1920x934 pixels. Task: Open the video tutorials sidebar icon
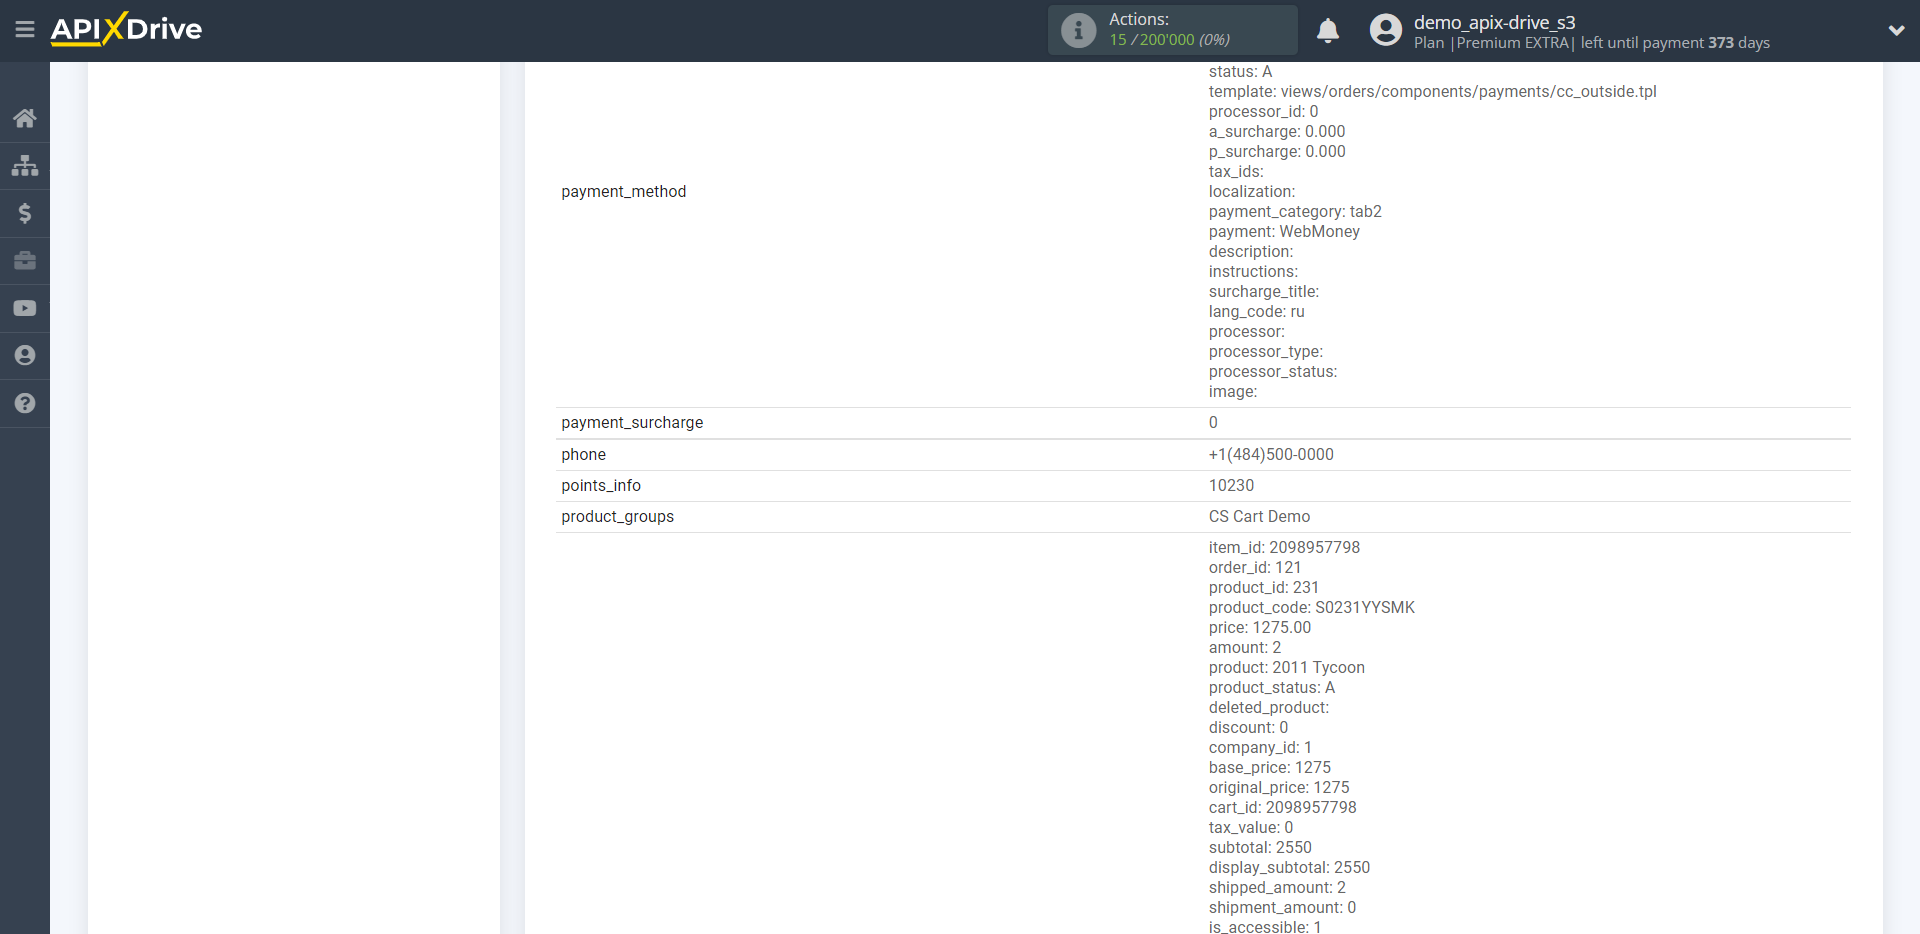pyautogui.click(x=25, y=308)
